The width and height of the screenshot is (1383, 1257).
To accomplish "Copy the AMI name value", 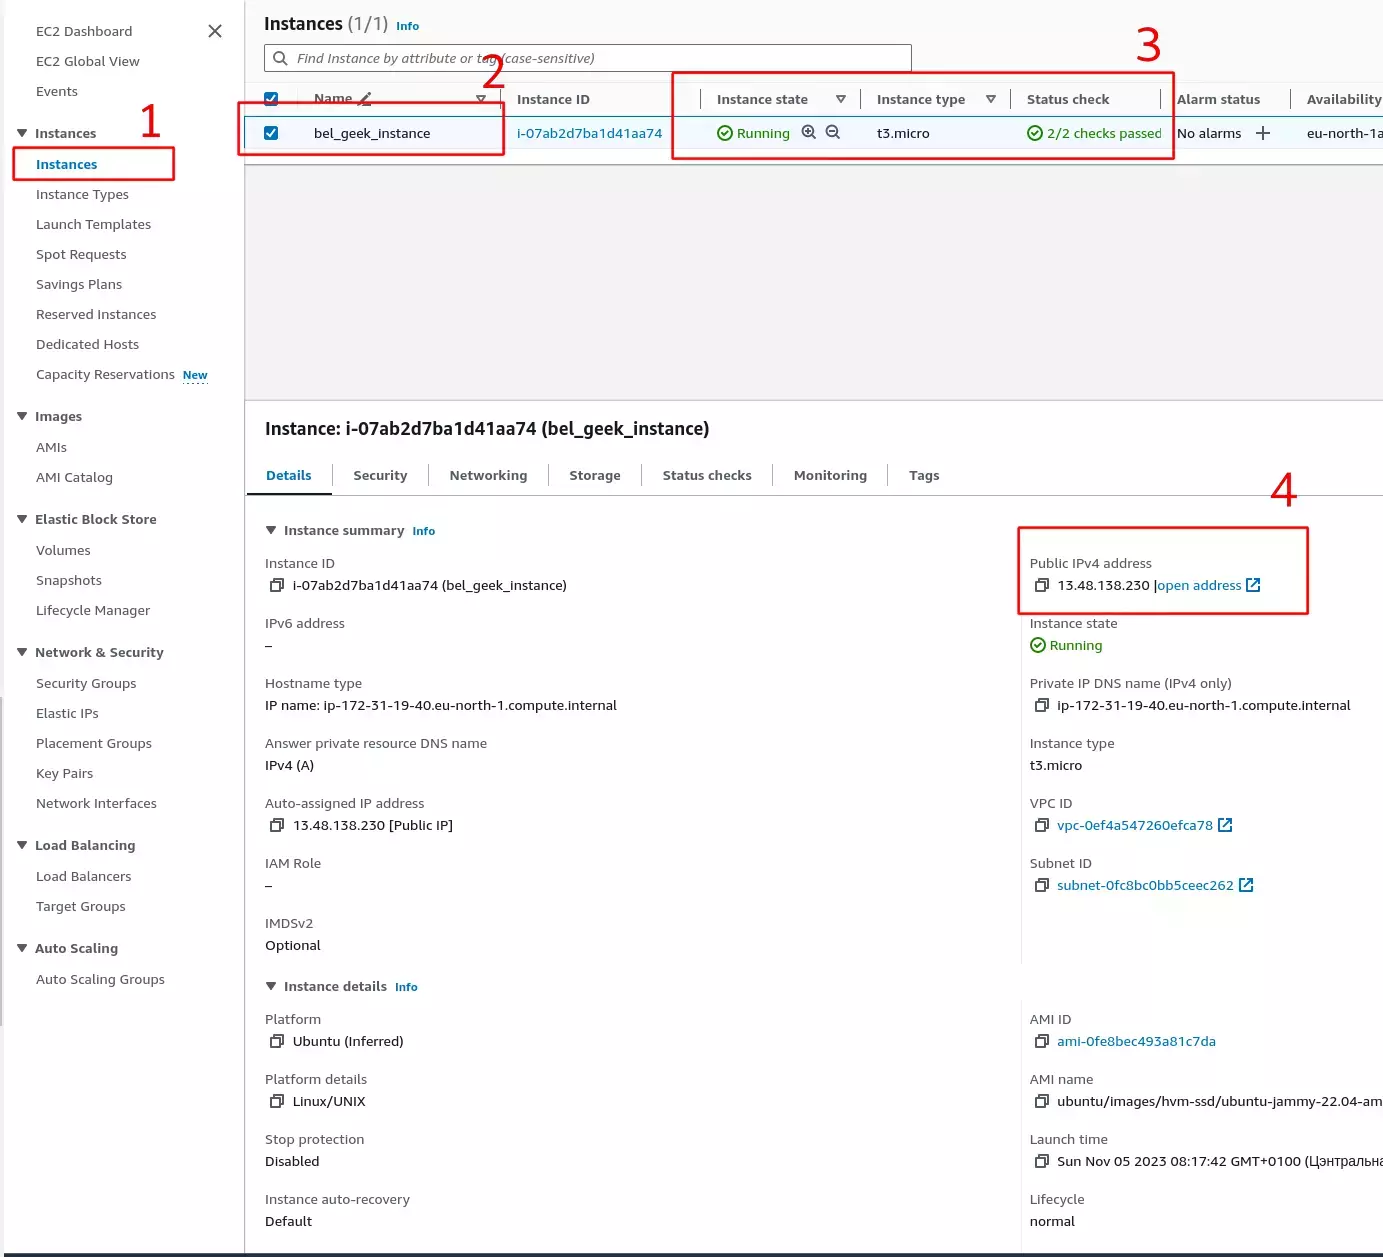I will point(1042,1101).
